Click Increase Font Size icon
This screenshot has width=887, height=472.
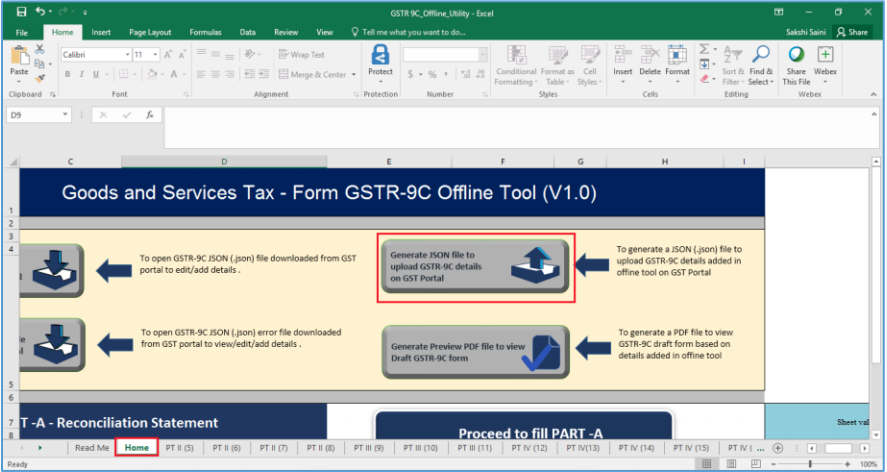(x=168, y=54)
